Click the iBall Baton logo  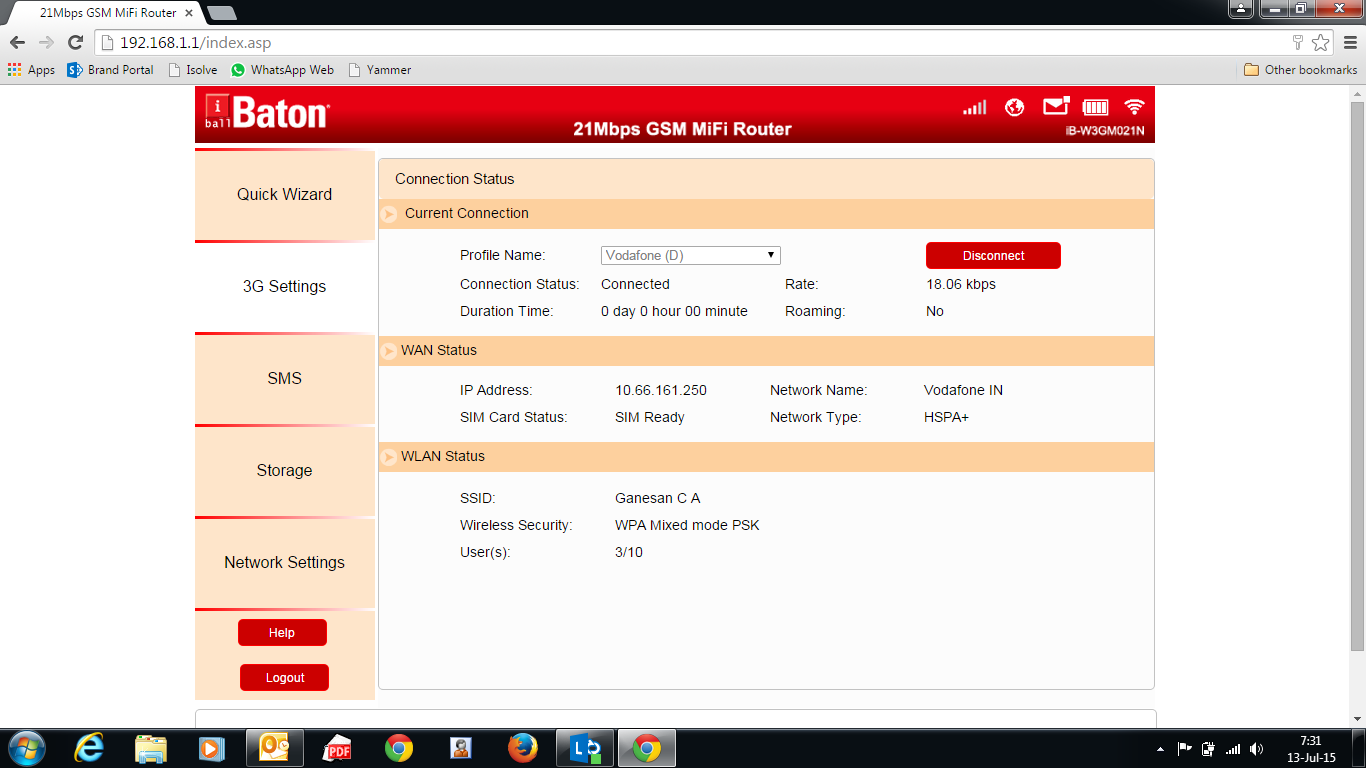tap(267, 112)
